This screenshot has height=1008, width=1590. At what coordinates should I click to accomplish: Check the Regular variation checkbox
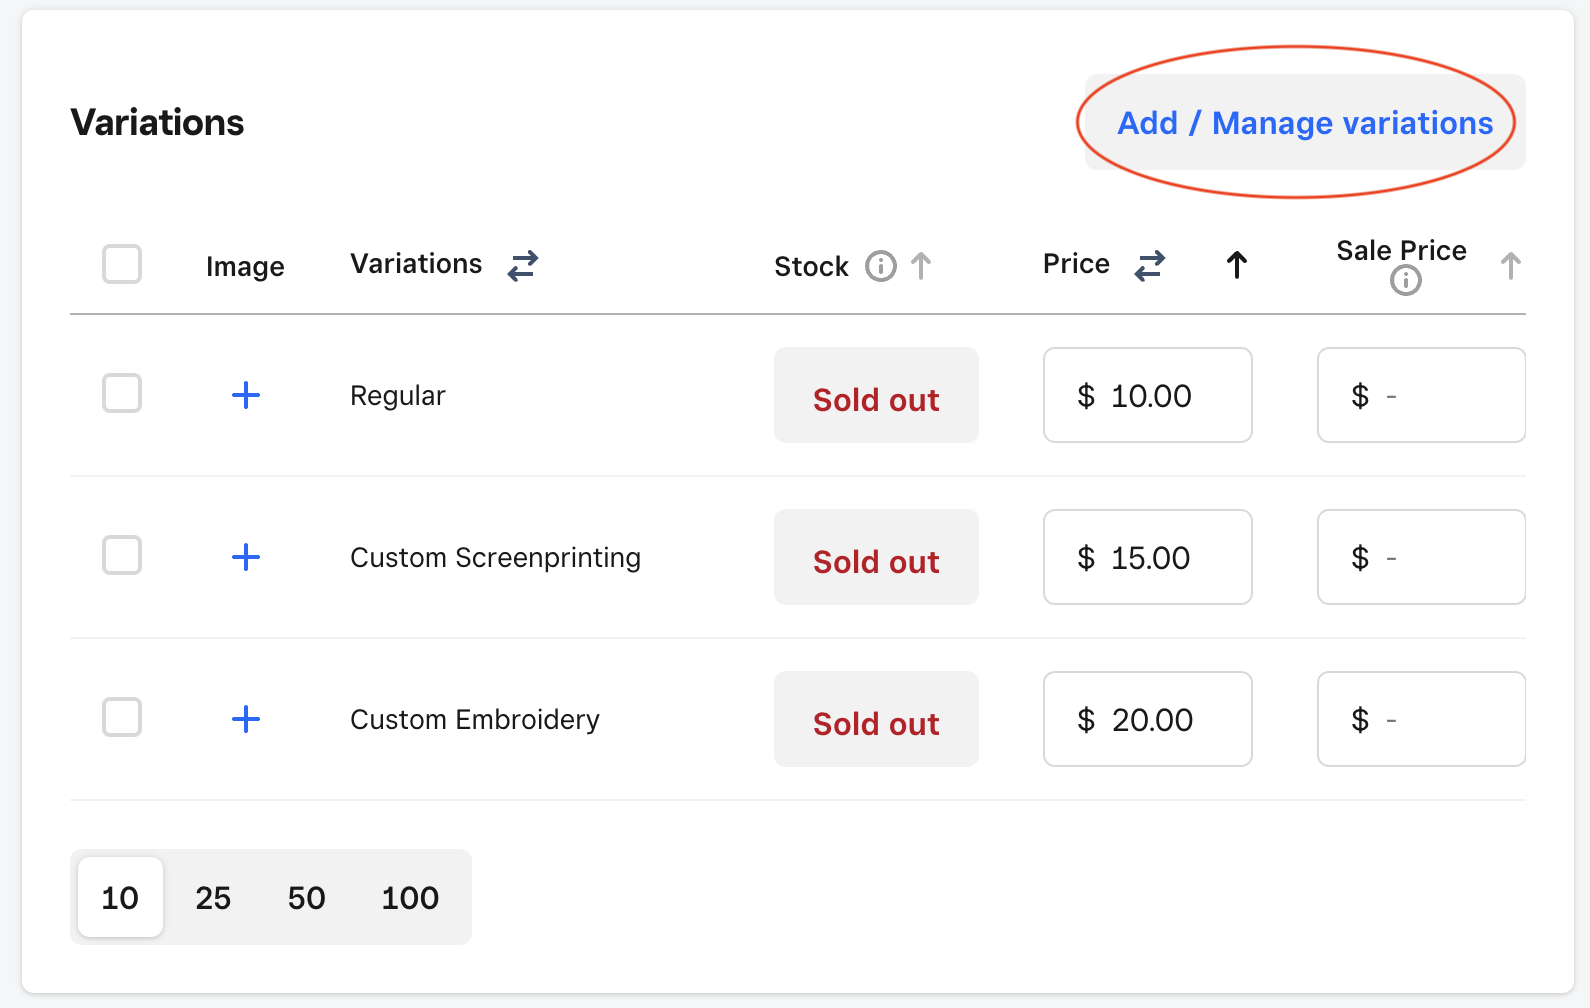tap(122, 393)
